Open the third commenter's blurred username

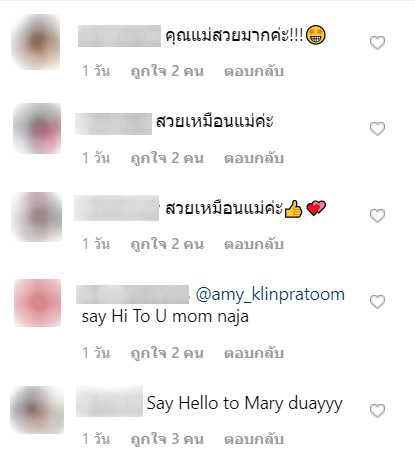(116, 208)
